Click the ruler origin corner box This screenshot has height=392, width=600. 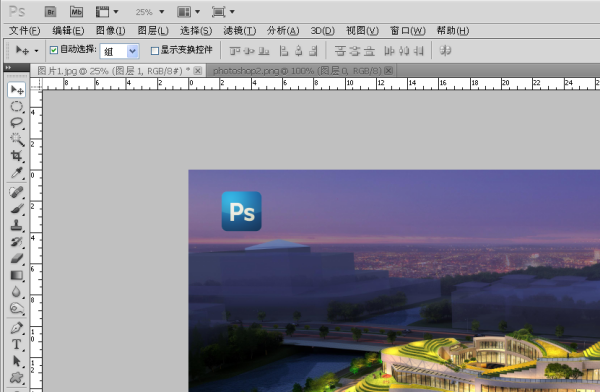coord(36,84)
